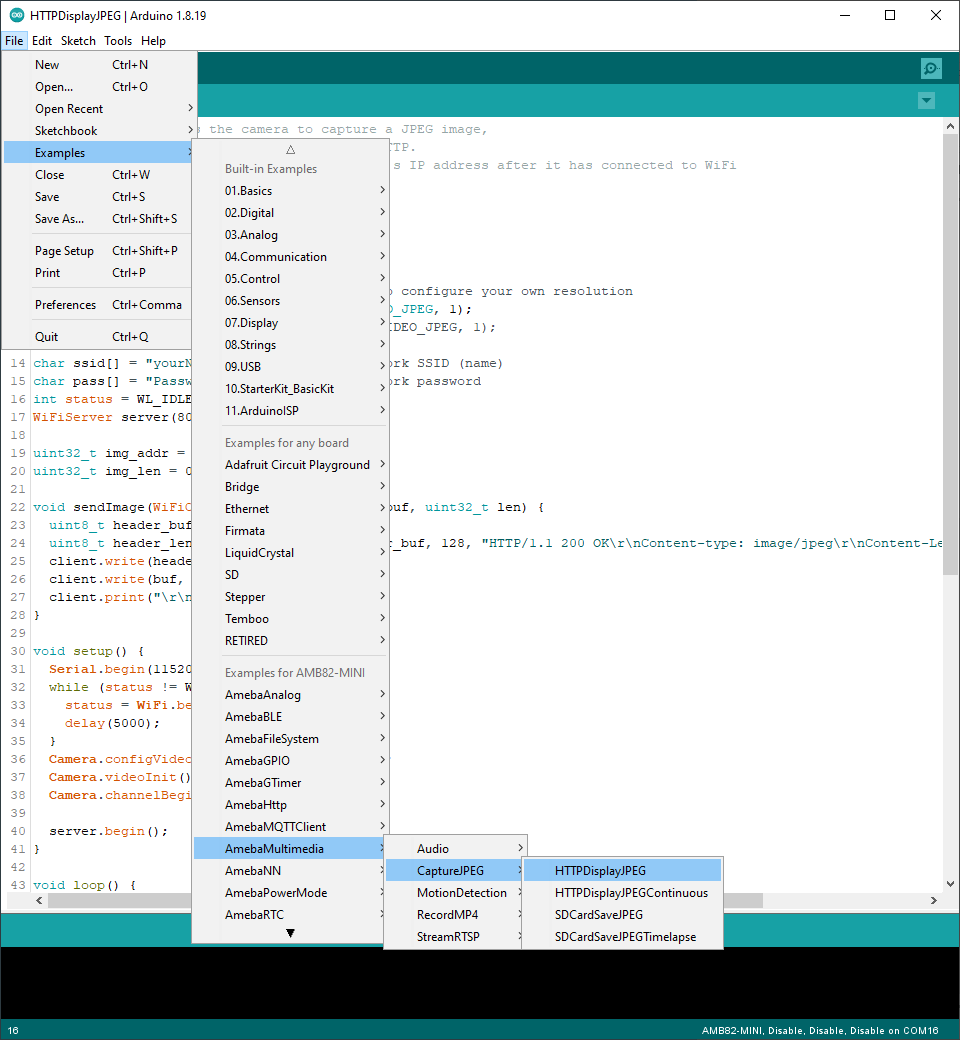The width and height of the screenshot is (960, 1040).
Task: Open the Help menu
Action: click(153, 40)
